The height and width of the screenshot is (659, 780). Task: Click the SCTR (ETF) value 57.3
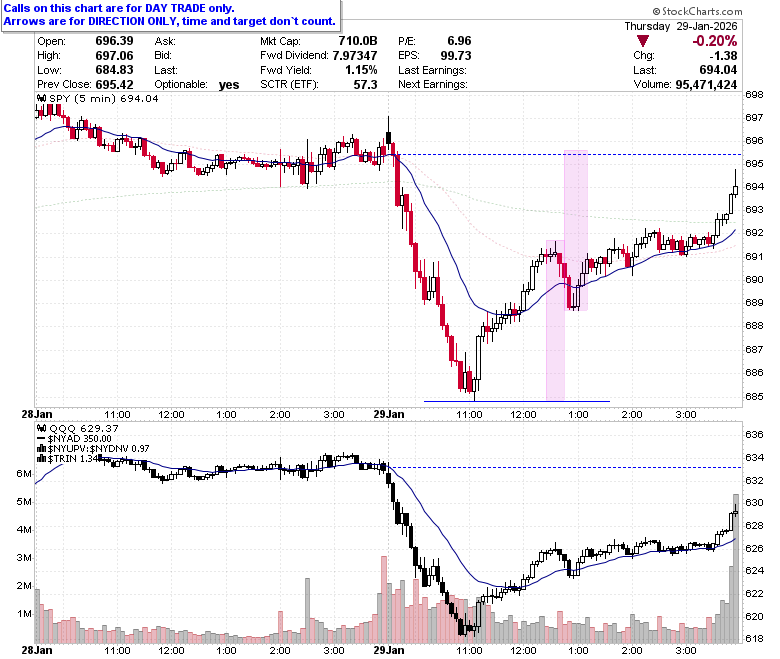coord(365,85)
